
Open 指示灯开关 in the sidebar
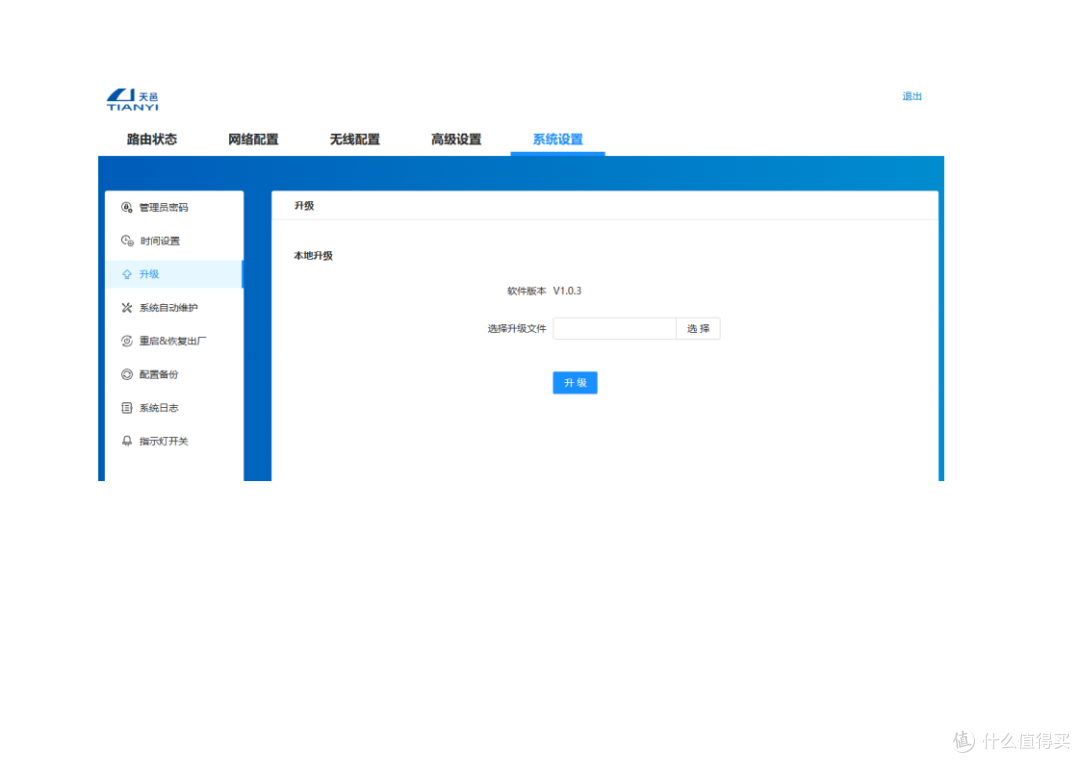click(x=174, y=441)
